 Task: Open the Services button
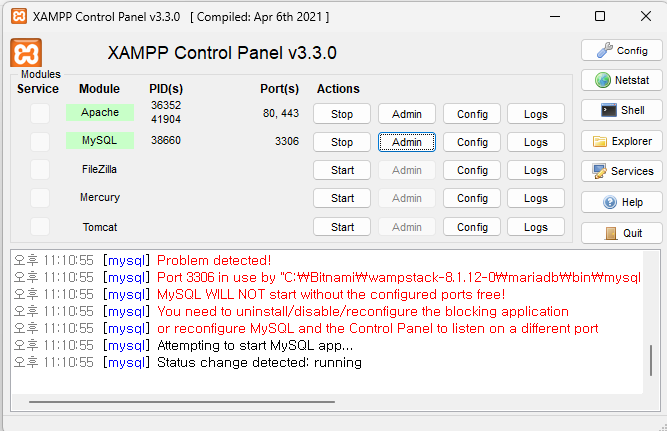click(621, 171)
